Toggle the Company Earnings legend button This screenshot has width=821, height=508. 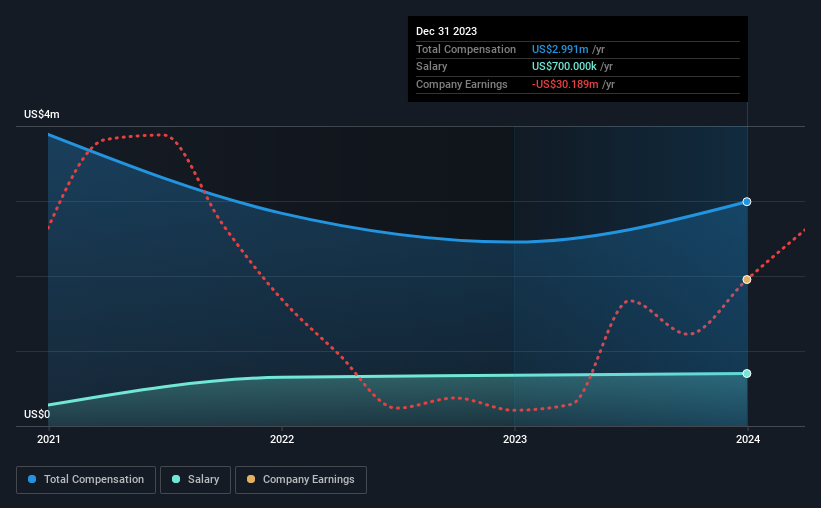coord(301,480)
